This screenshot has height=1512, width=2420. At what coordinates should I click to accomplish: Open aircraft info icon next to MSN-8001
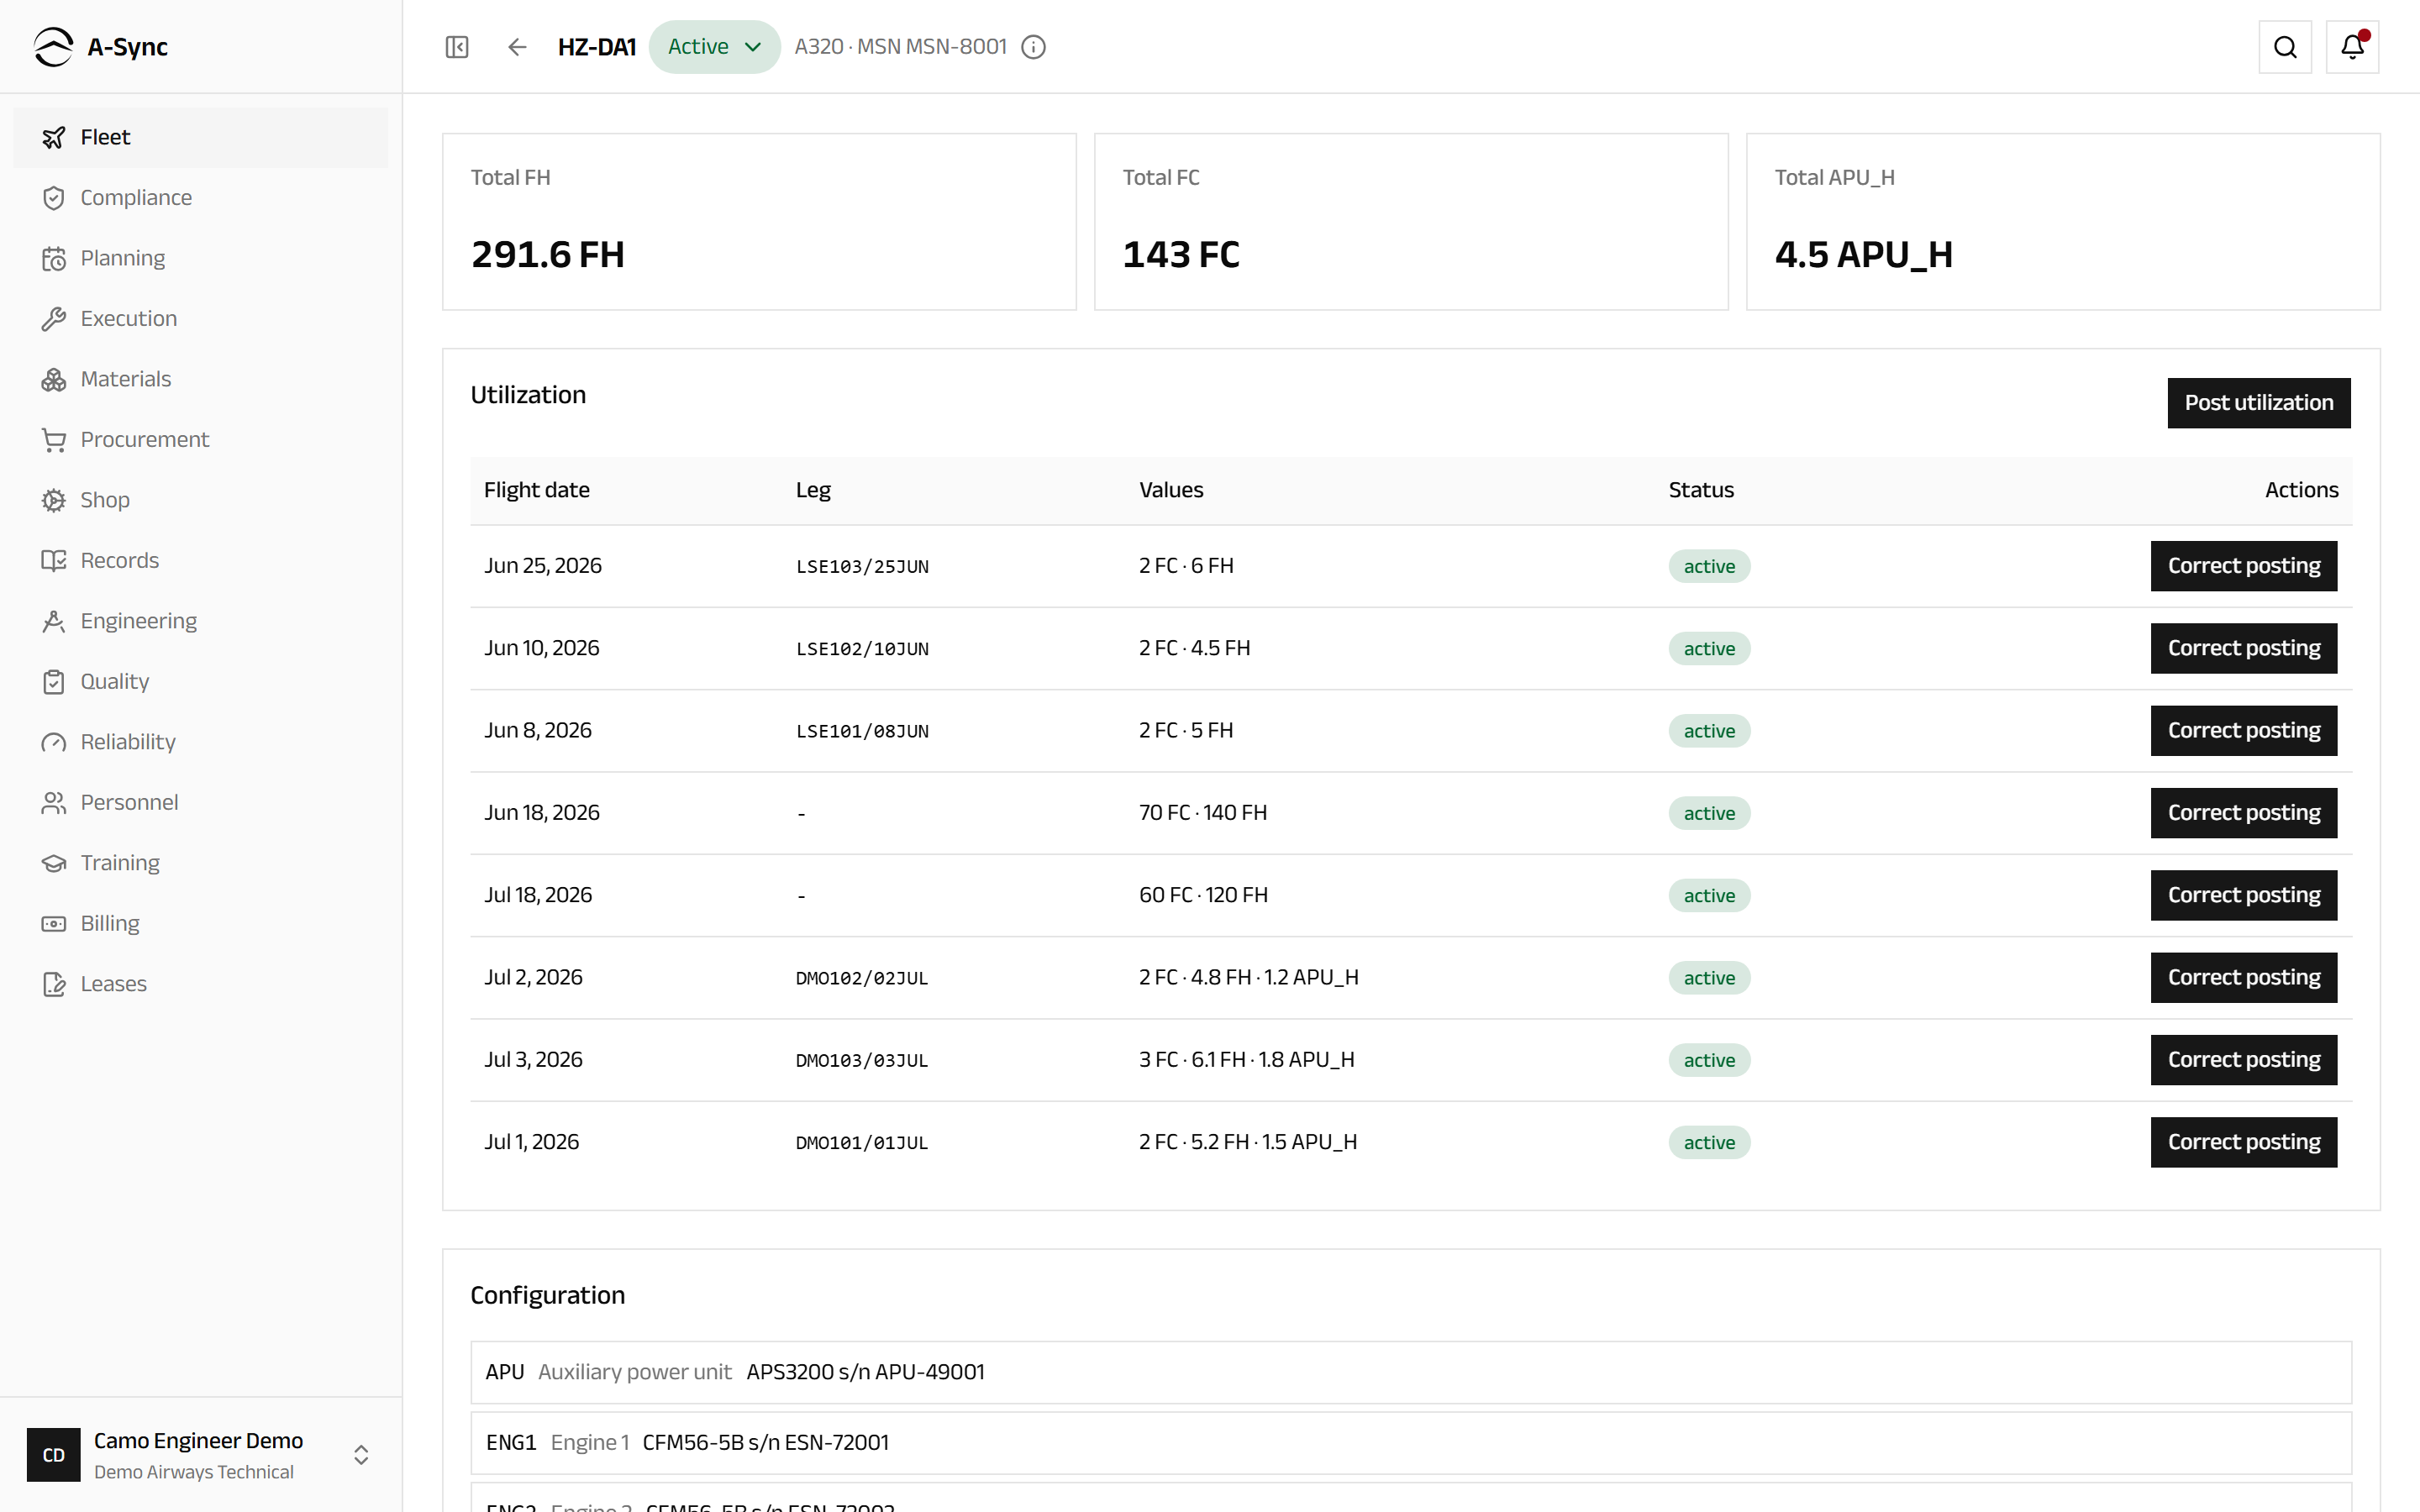point(1034,47)
